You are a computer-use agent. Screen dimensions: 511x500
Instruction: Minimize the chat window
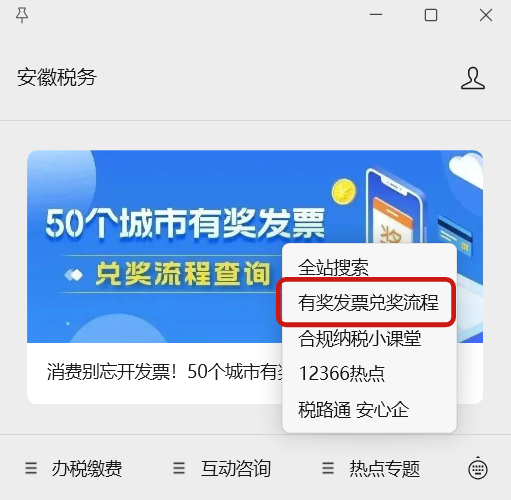pyautogui.click(x=376, y=15)
